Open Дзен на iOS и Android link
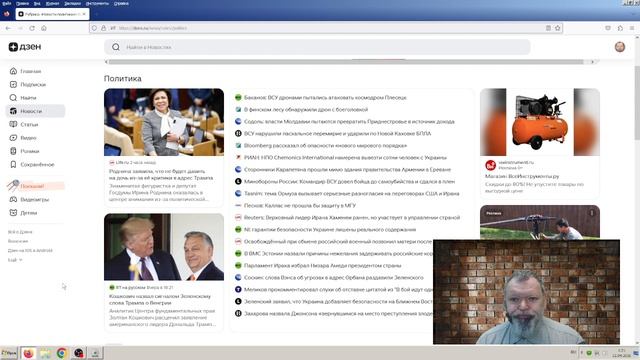The image size is (640, 360). (30, 251)
